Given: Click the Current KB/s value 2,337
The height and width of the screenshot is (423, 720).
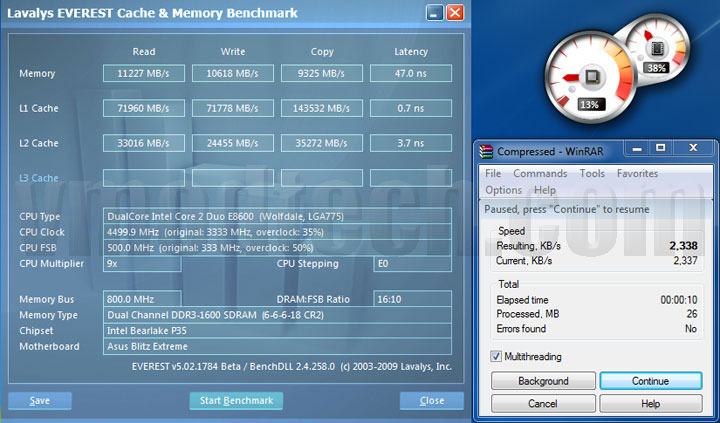Looking at the screenshot, I should click(x=685, y=260).
